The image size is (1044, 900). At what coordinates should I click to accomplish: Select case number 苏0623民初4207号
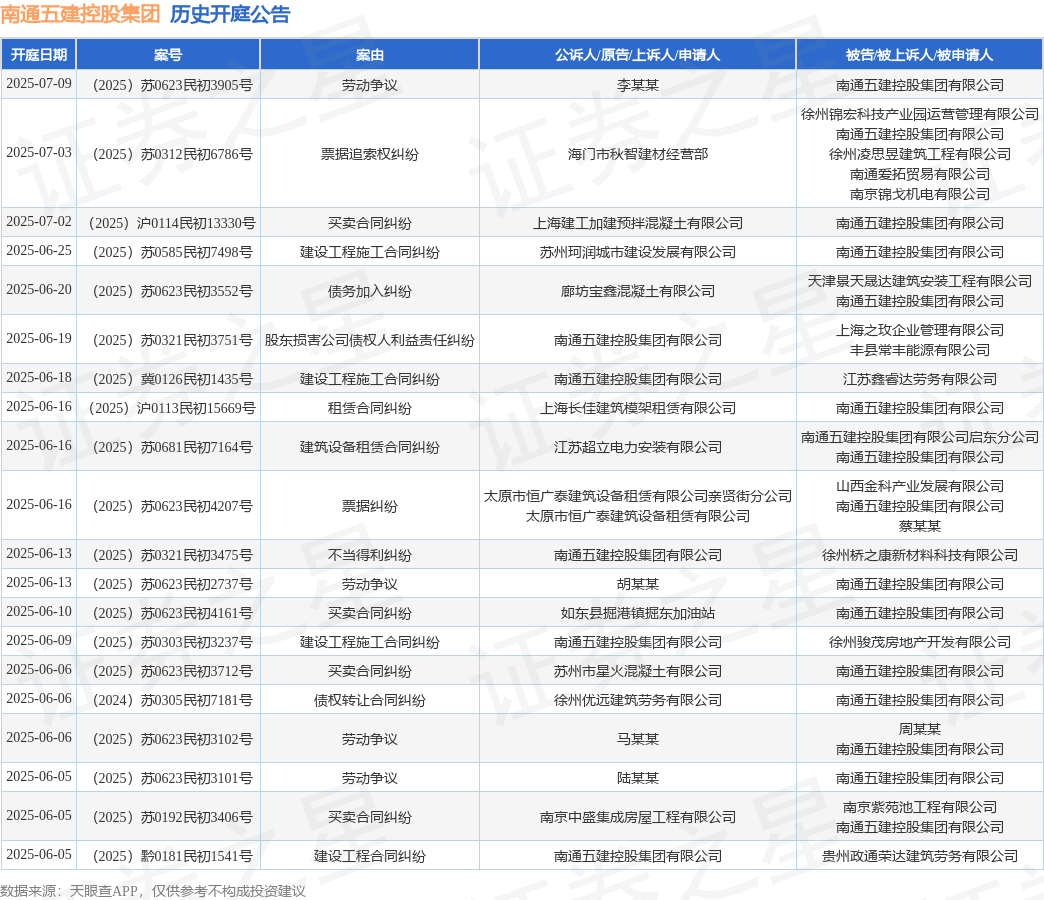(172, 507)
